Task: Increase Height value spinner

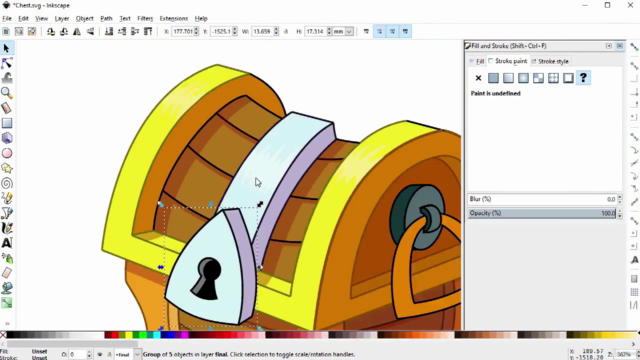Action: [x=329, y=29]
